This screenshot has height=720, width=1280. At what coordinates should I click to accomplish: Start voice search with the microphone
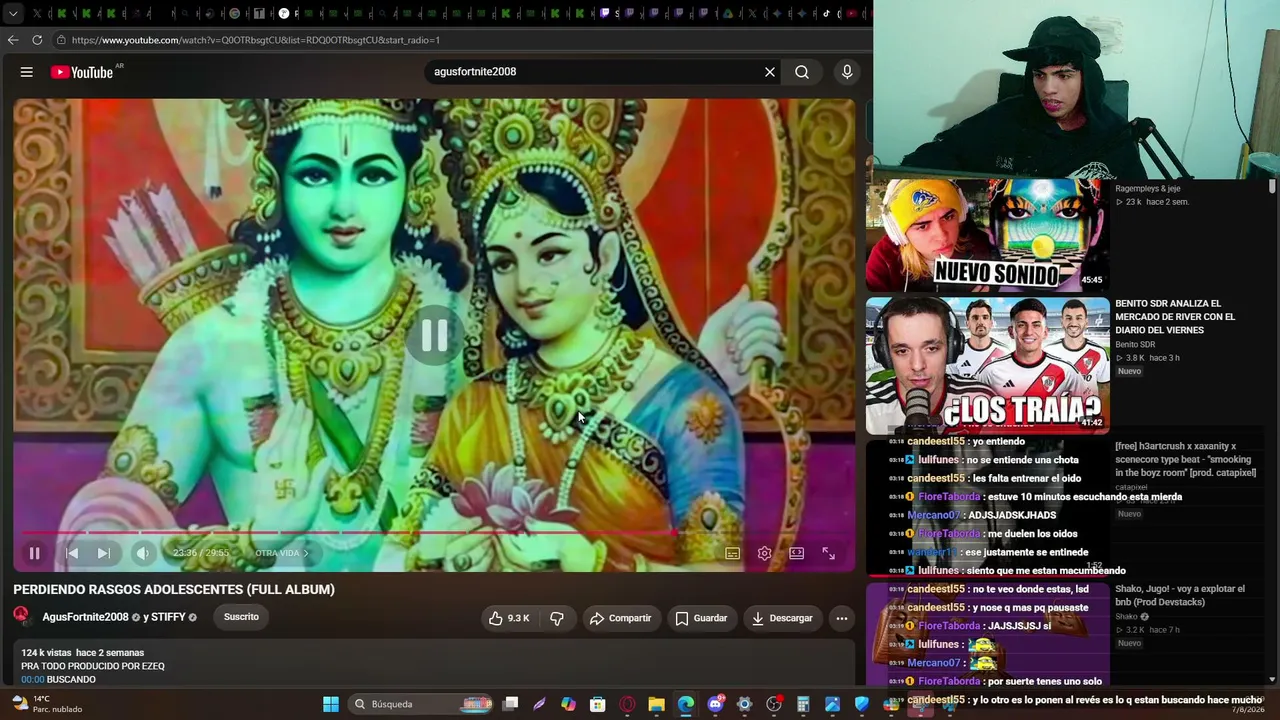tap(847, 72)
